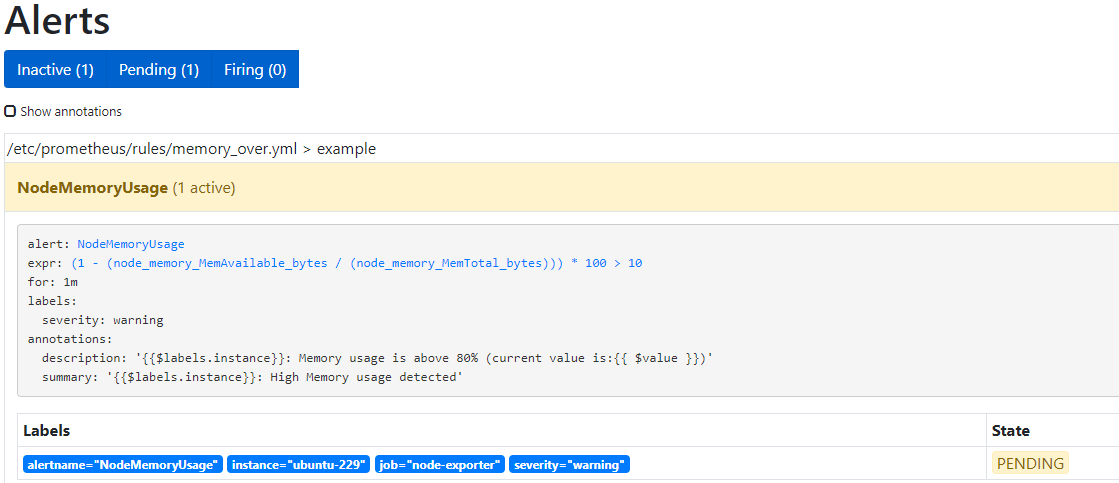The image size is (1119, 483).
Task: Toggle the Pending (1) alerts filter
Action: 159,70
